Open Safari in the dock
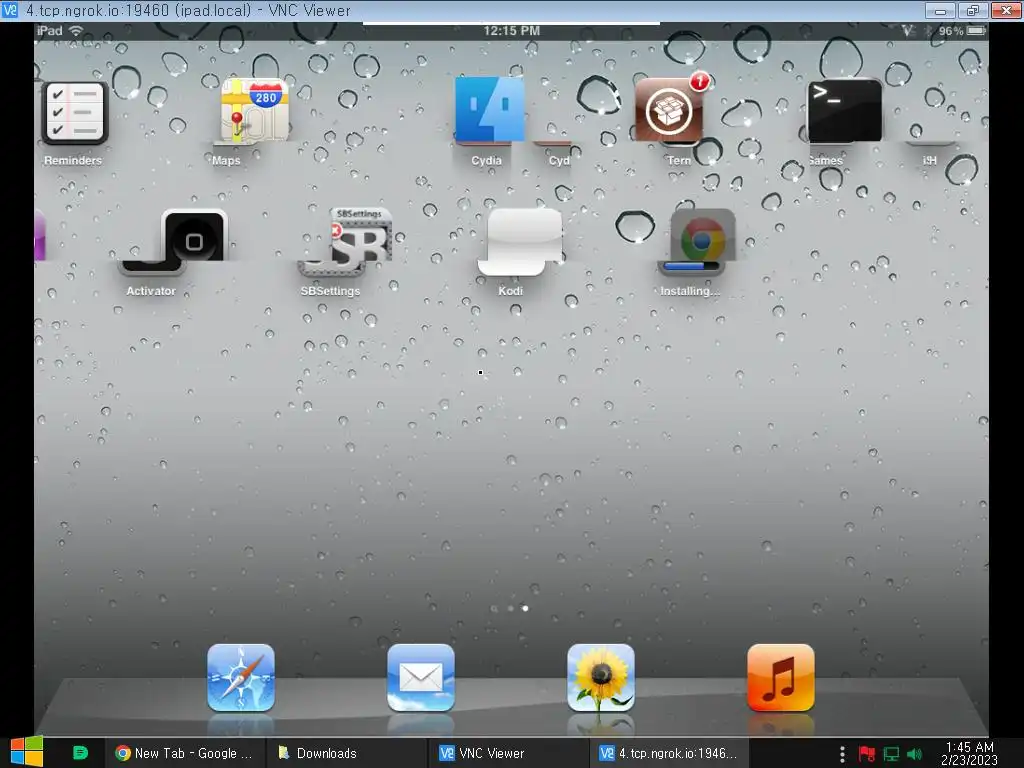This screenshot has width=1024, height=768. (241, 677)
